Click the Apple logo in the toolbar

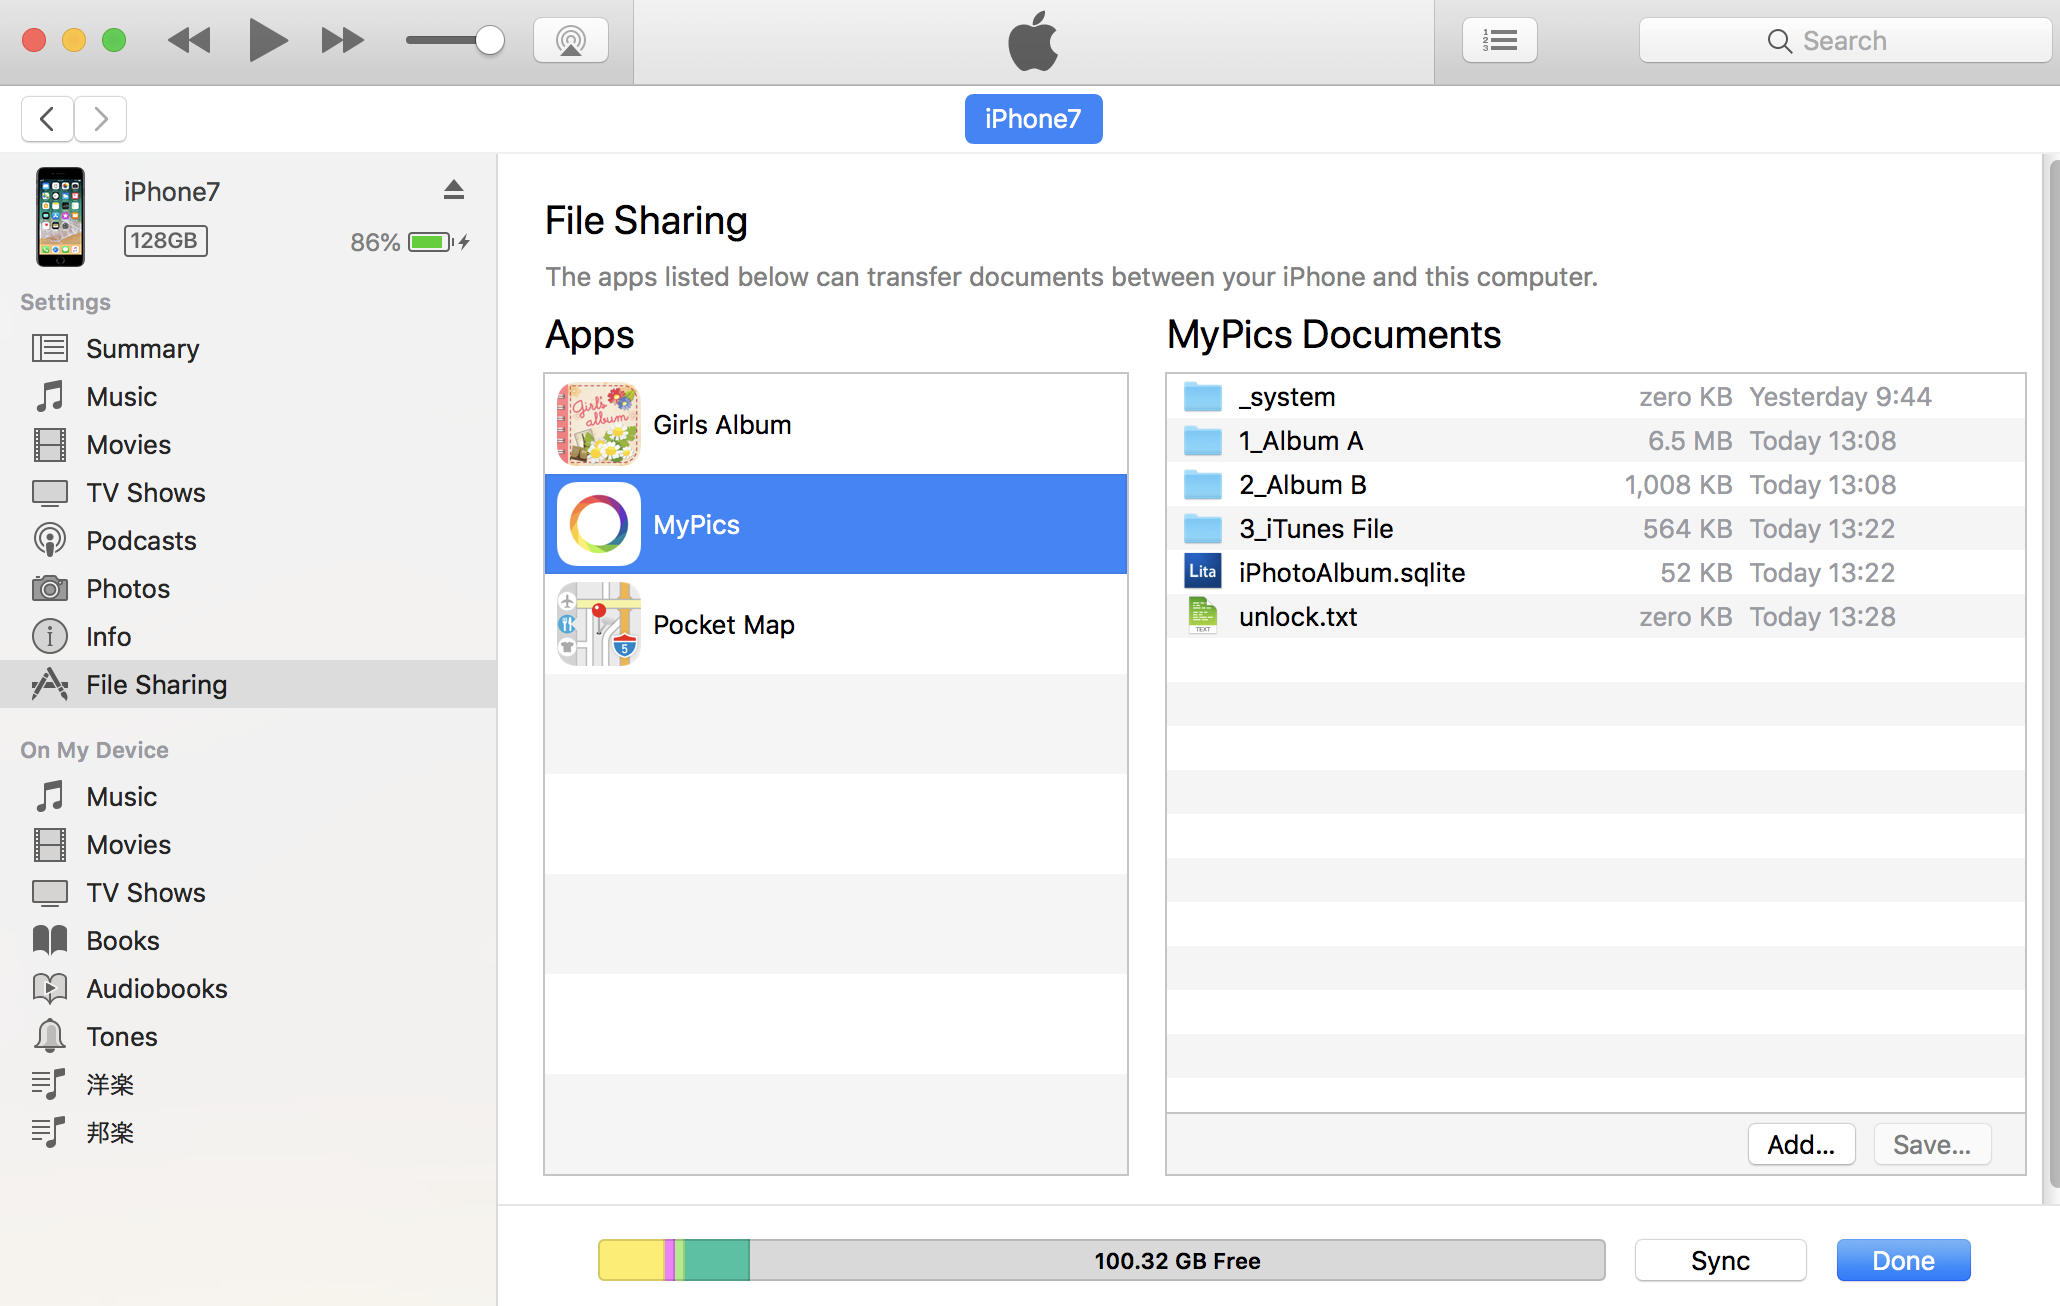click(1033, 41)
